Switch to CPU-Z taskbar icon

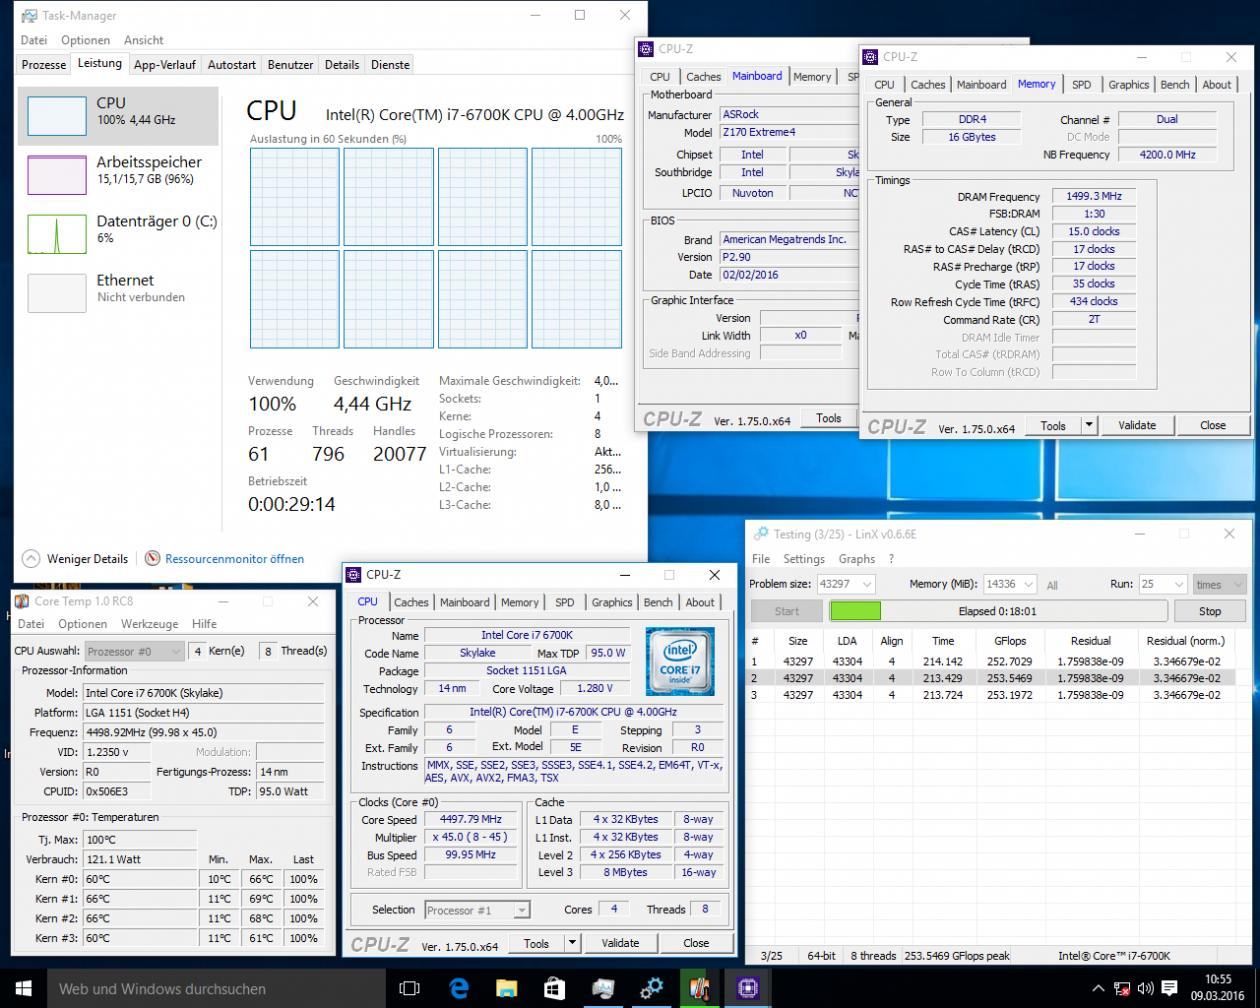(747, 988)
